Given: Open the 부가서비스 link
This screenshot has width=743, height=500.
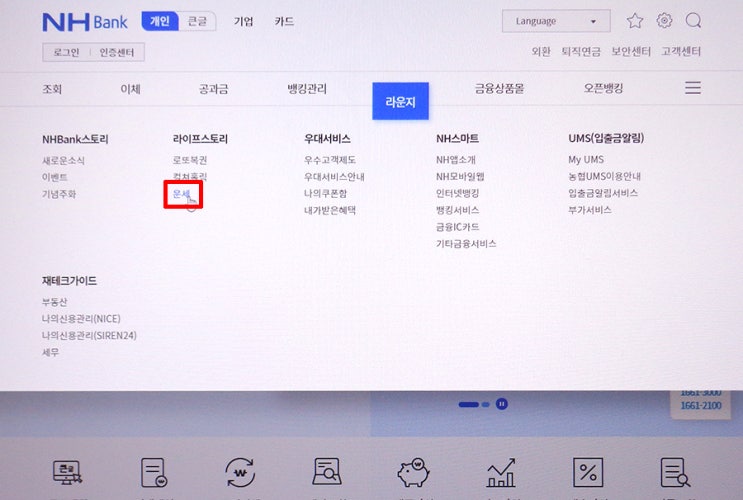Looking at the screenshot, I should click(x=590, y=210).
